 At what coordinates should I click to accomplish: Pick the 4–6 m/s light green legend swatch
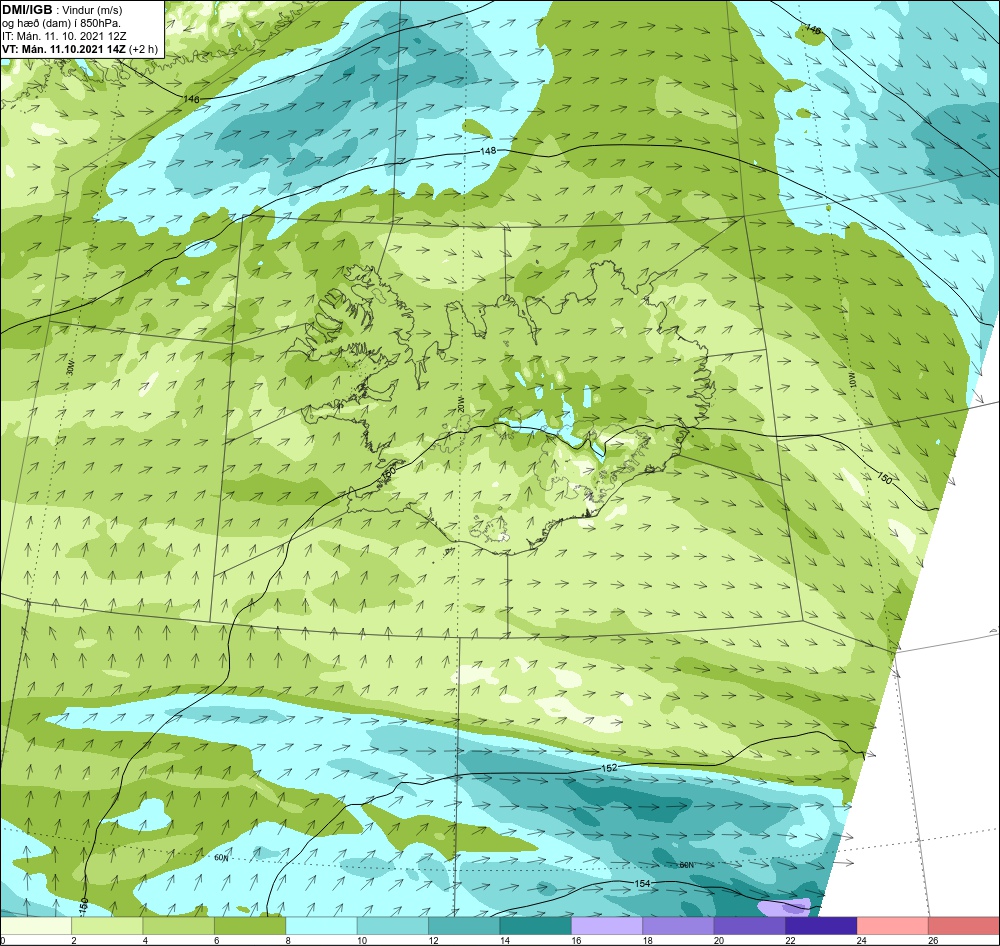pos(179,926)
